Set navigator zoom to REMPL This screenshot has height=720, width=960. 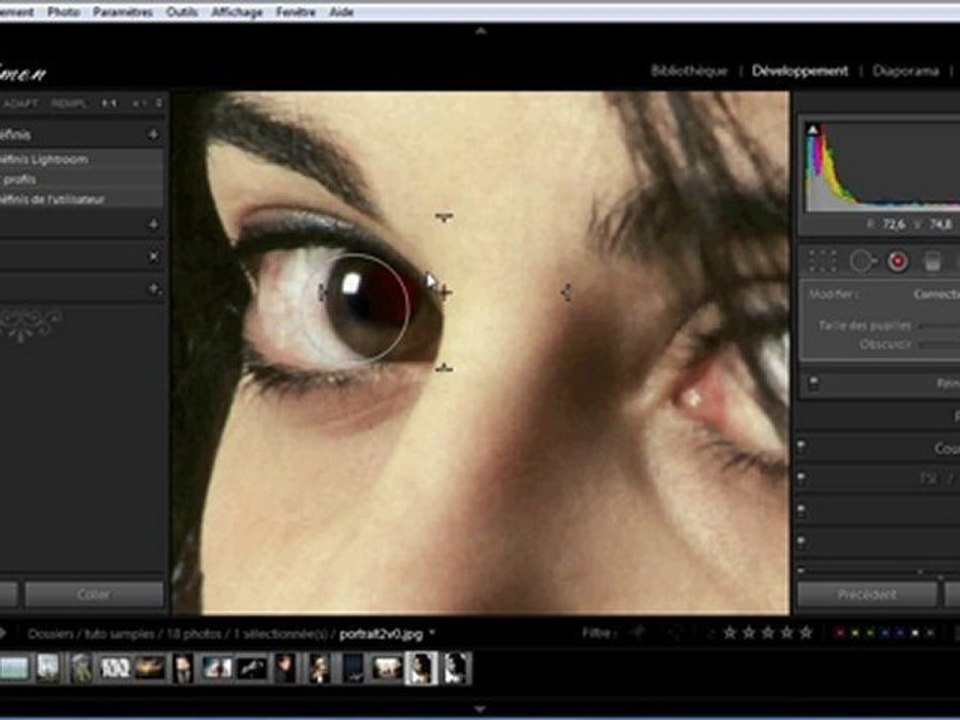coord(70,103)
